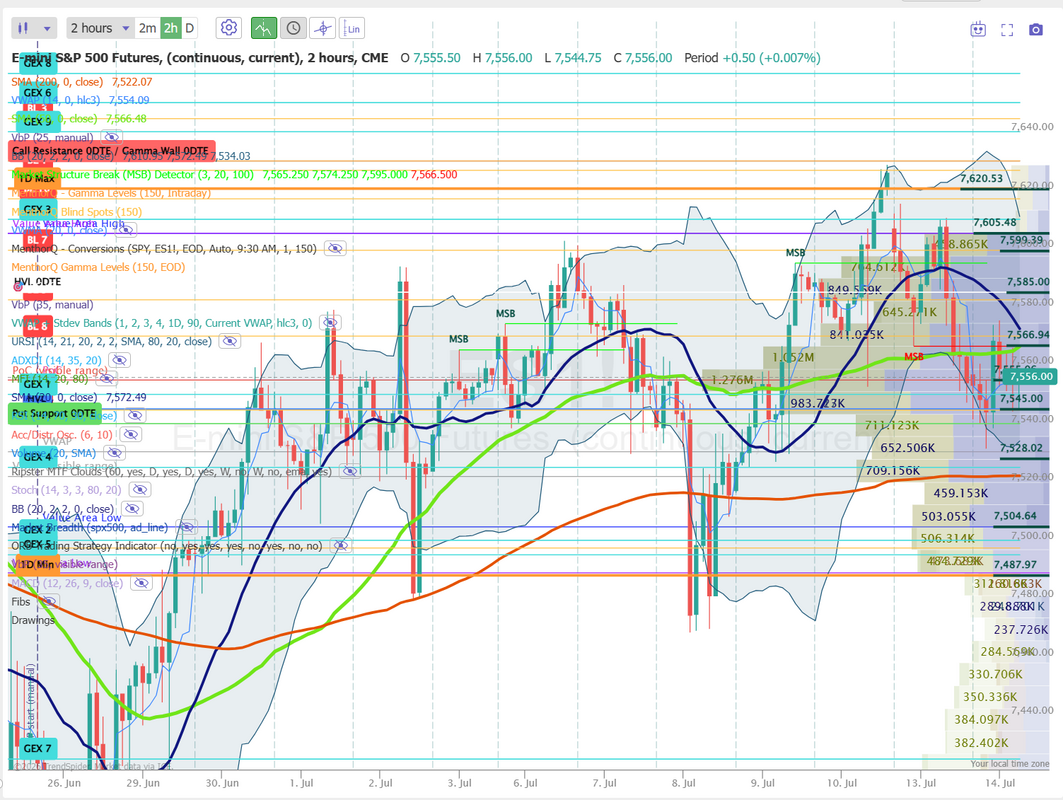Click the GEX 7 level marker
The width and height of the screenshot is (1063, 800).
tap(37, 748)
